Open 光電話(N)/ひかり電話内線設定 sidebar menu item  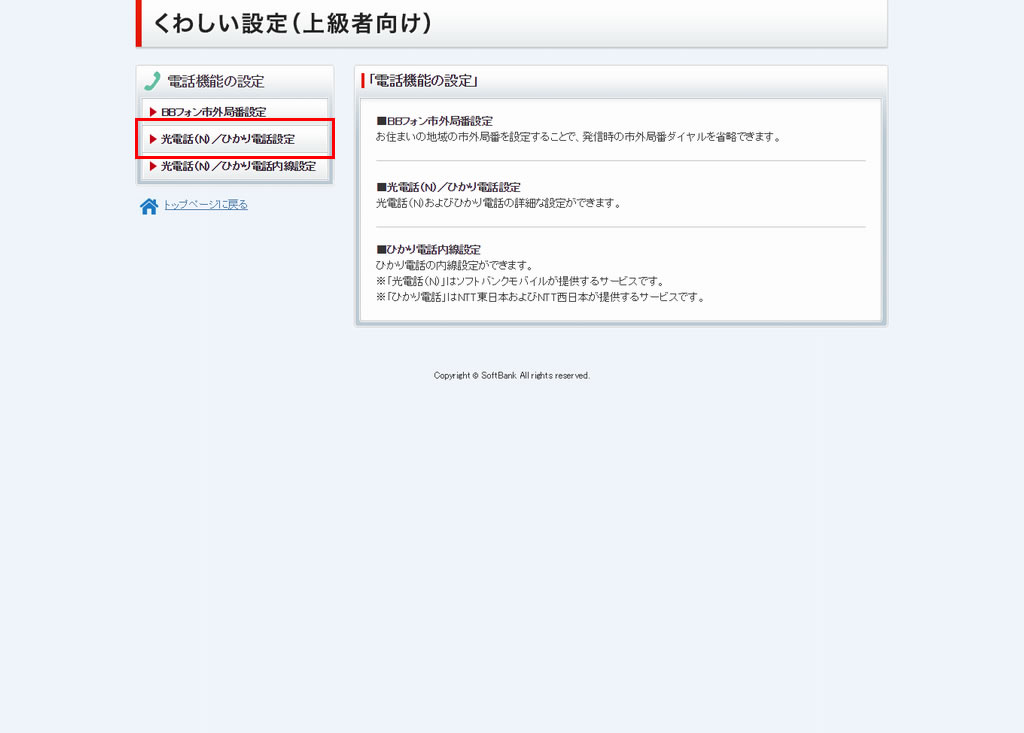point(238,166)
